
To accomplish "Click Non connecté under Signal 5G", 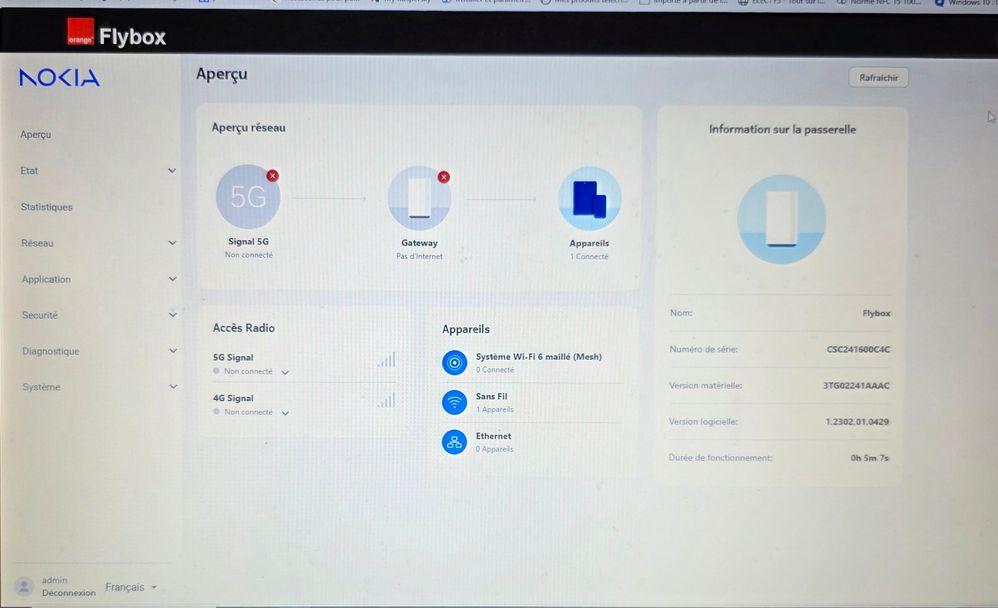I will [x=248, y=255].
